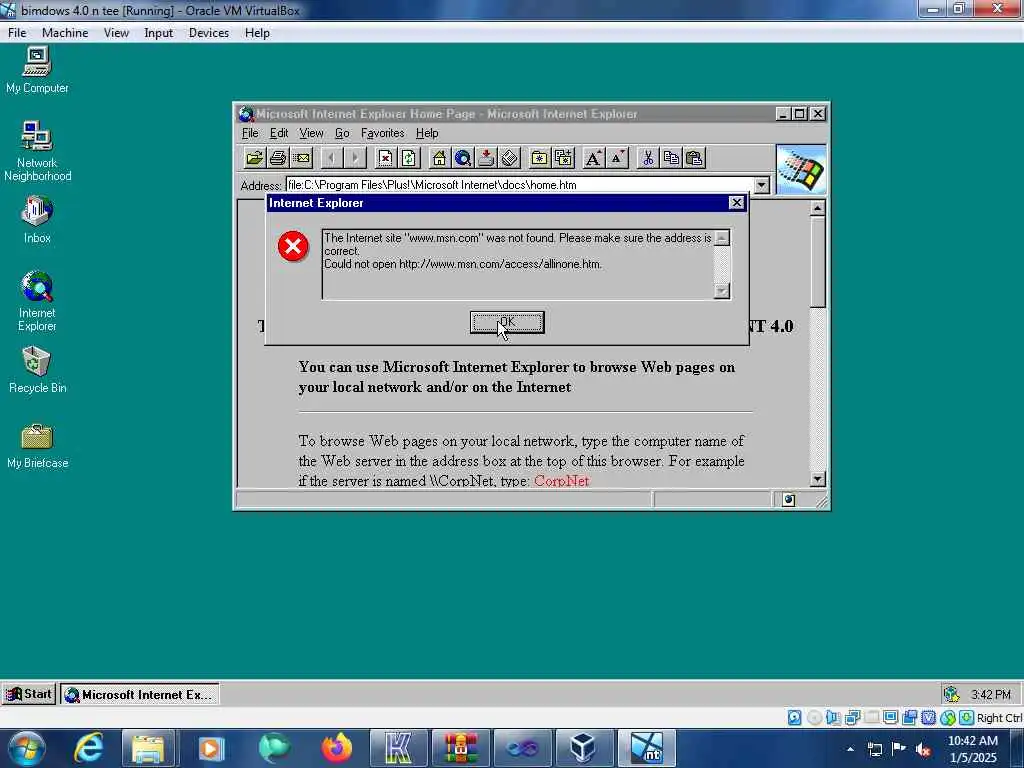Click the Stop loading toolbar icon
The image size is (1024, 768).
pyautogui.click(x=385, y=158)
